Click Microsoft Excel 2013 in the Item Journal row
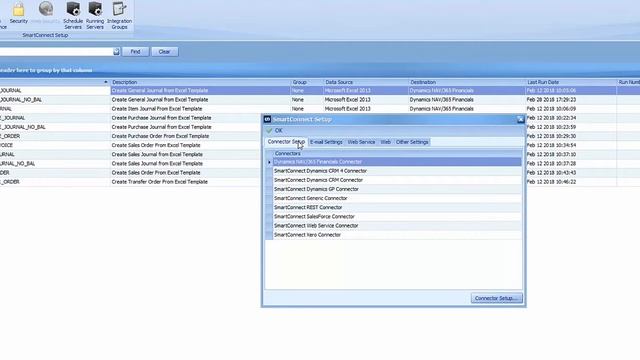This screenshot has width=640, height=360. click(x=347, y=109)
